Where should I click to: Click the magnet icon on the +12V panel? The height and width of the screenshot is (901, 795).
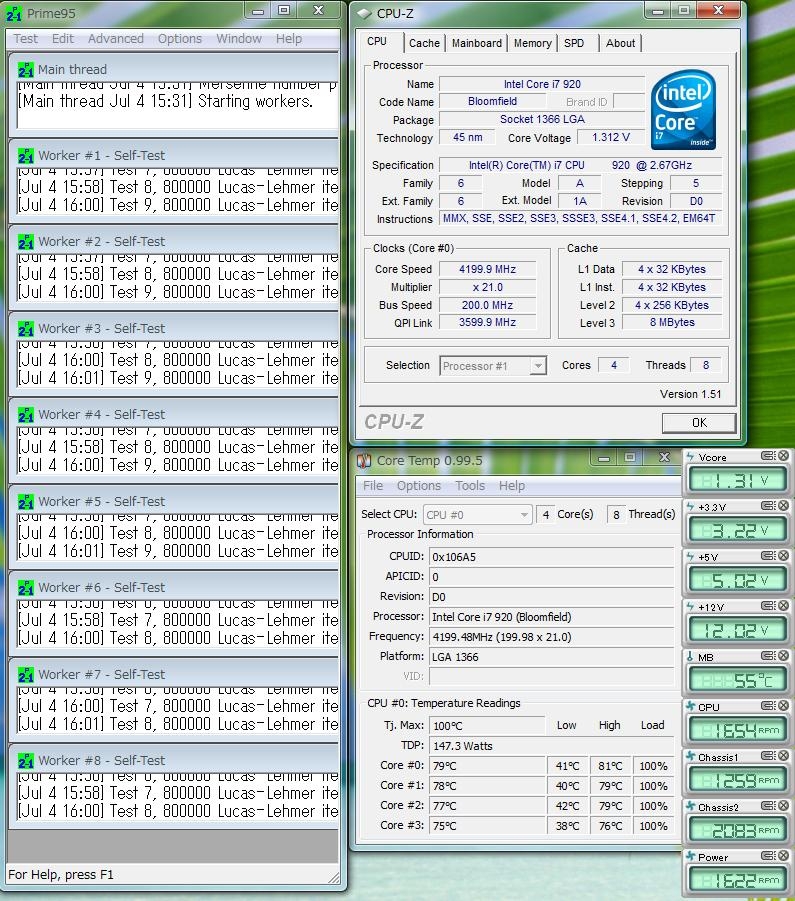[769, 606]
